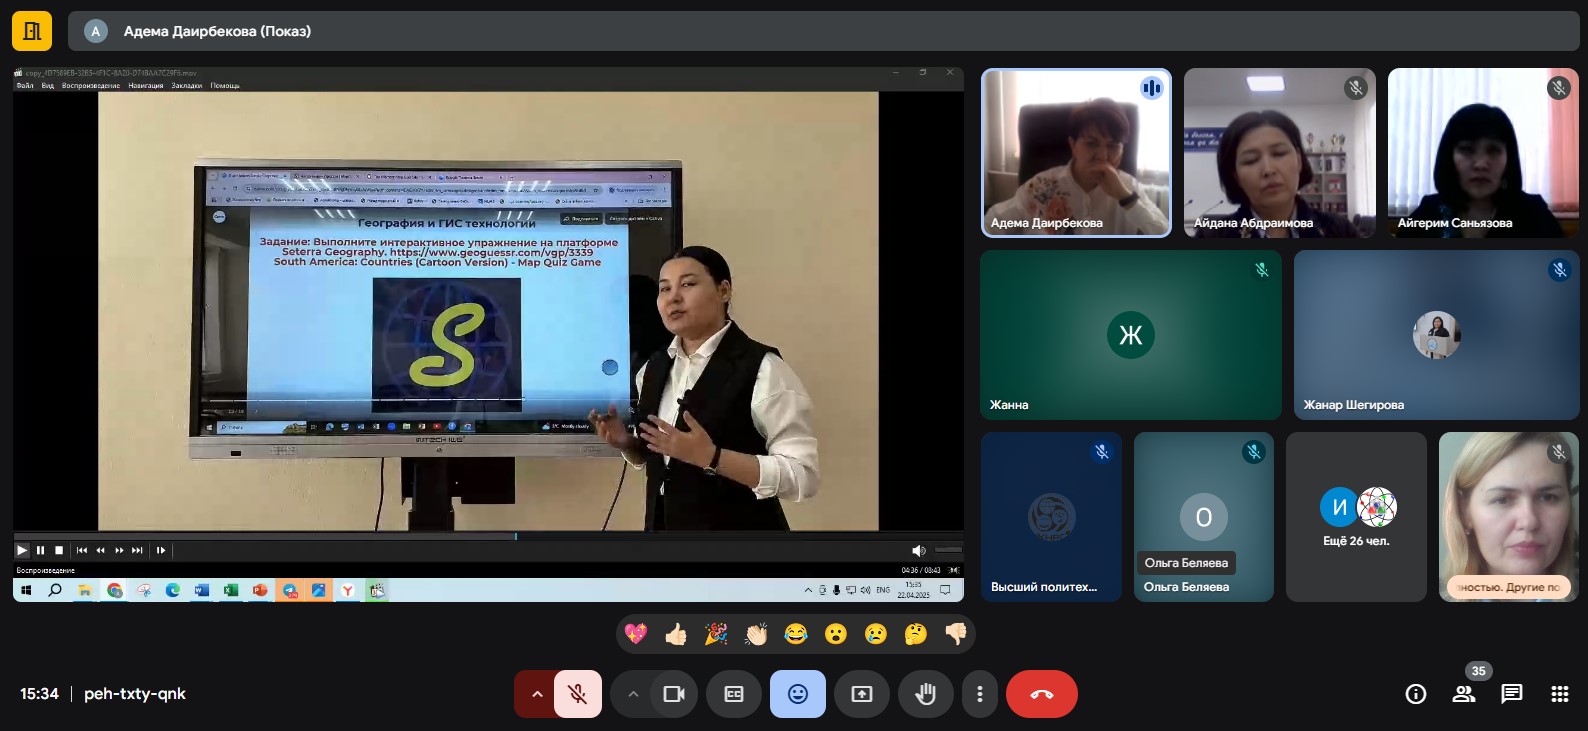Turn on closed captions
Viewport: 1588px width, 731px height.
coord(733,694)
